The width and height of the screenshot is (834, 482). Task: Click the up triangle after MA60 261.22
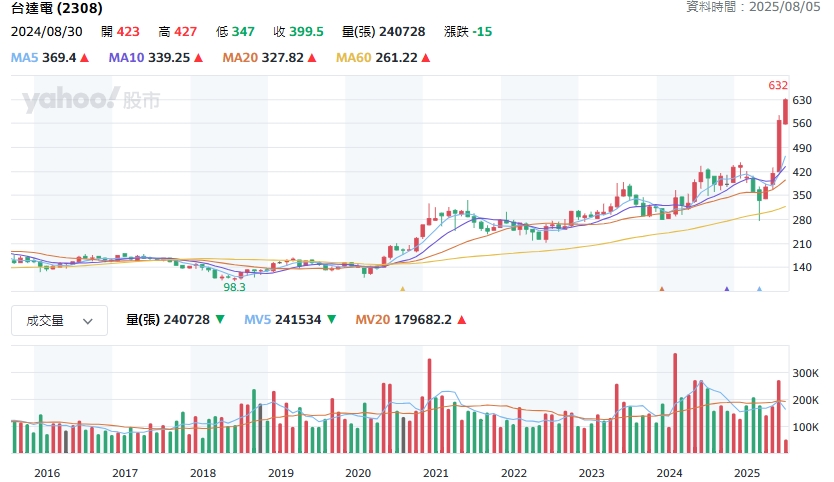tap(425, 58)
